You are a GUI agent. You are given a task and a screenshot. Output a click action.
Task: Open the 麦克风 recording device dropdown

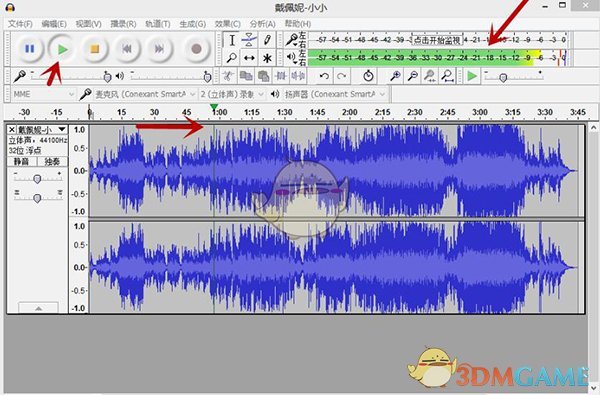(145, 94)
